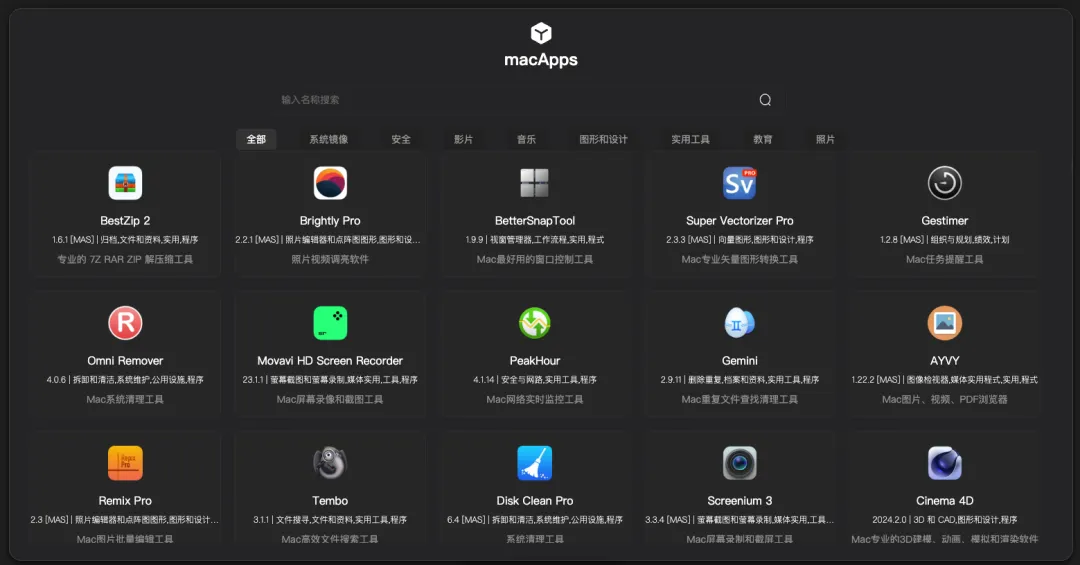This screenshot has height=565, width=1080.
Task: Open the Remix Pro app icon
Action: click(x=125, y=463)
